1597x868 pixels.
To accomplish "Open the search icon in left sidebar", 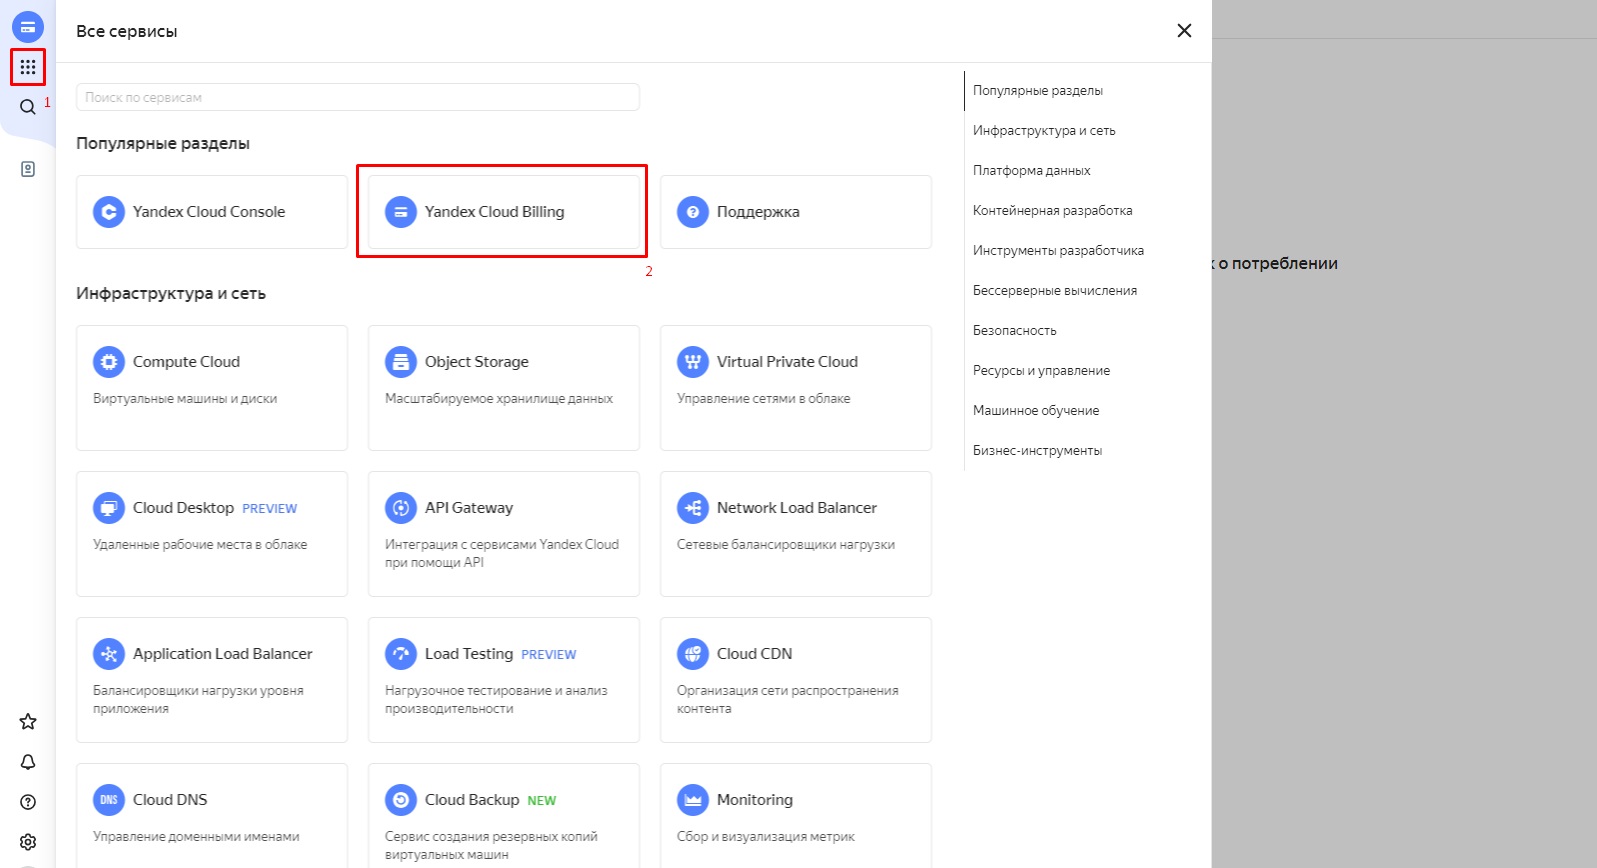I will (28, 107).
